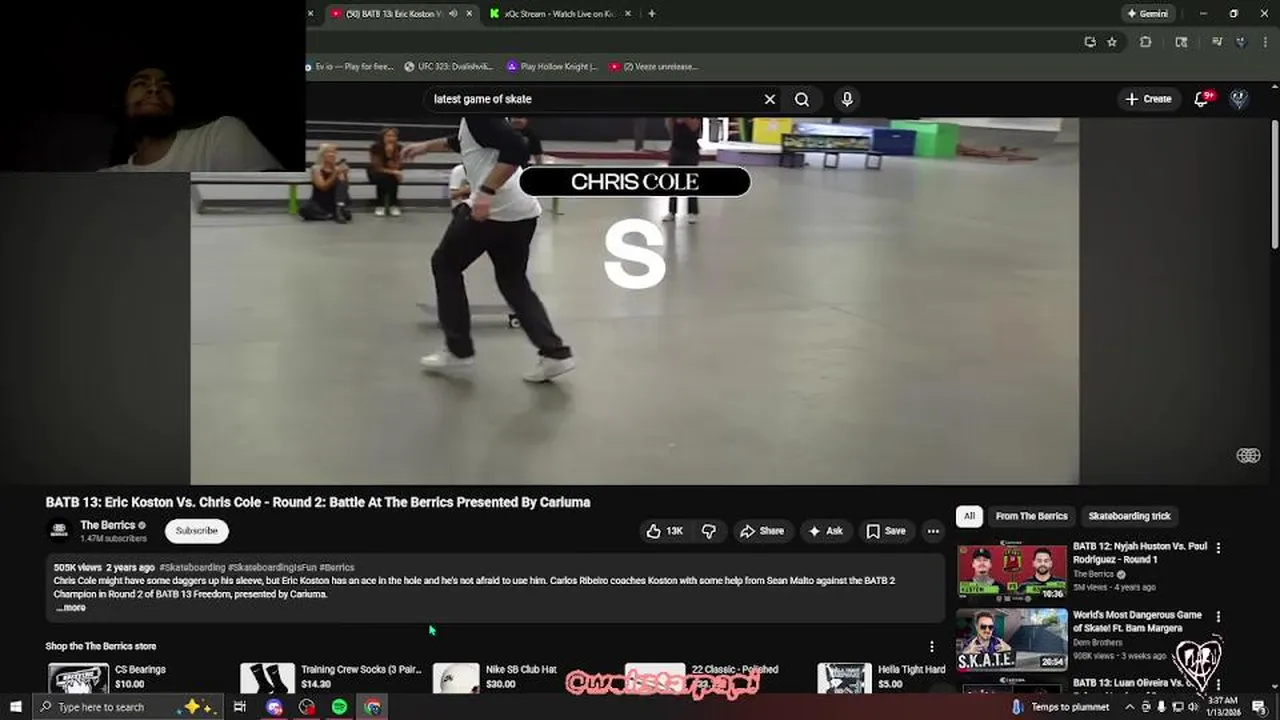Screen dimensions: 1280x720
Task: Select the From The Berrics chip
Action: (1031, 516)
